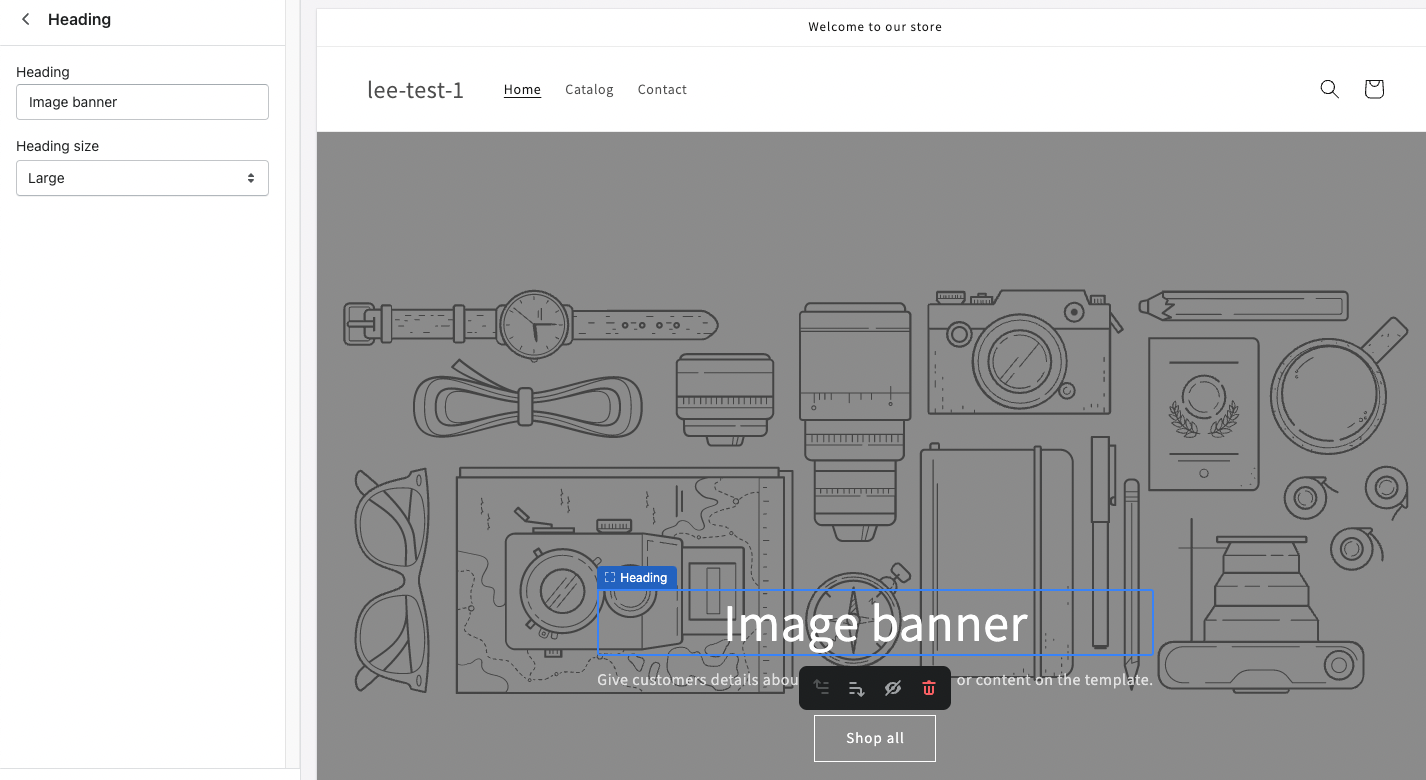The image size is (1426, 780).
Task: Open the Contact navigation menu item
Action: (x=662, y=89)
